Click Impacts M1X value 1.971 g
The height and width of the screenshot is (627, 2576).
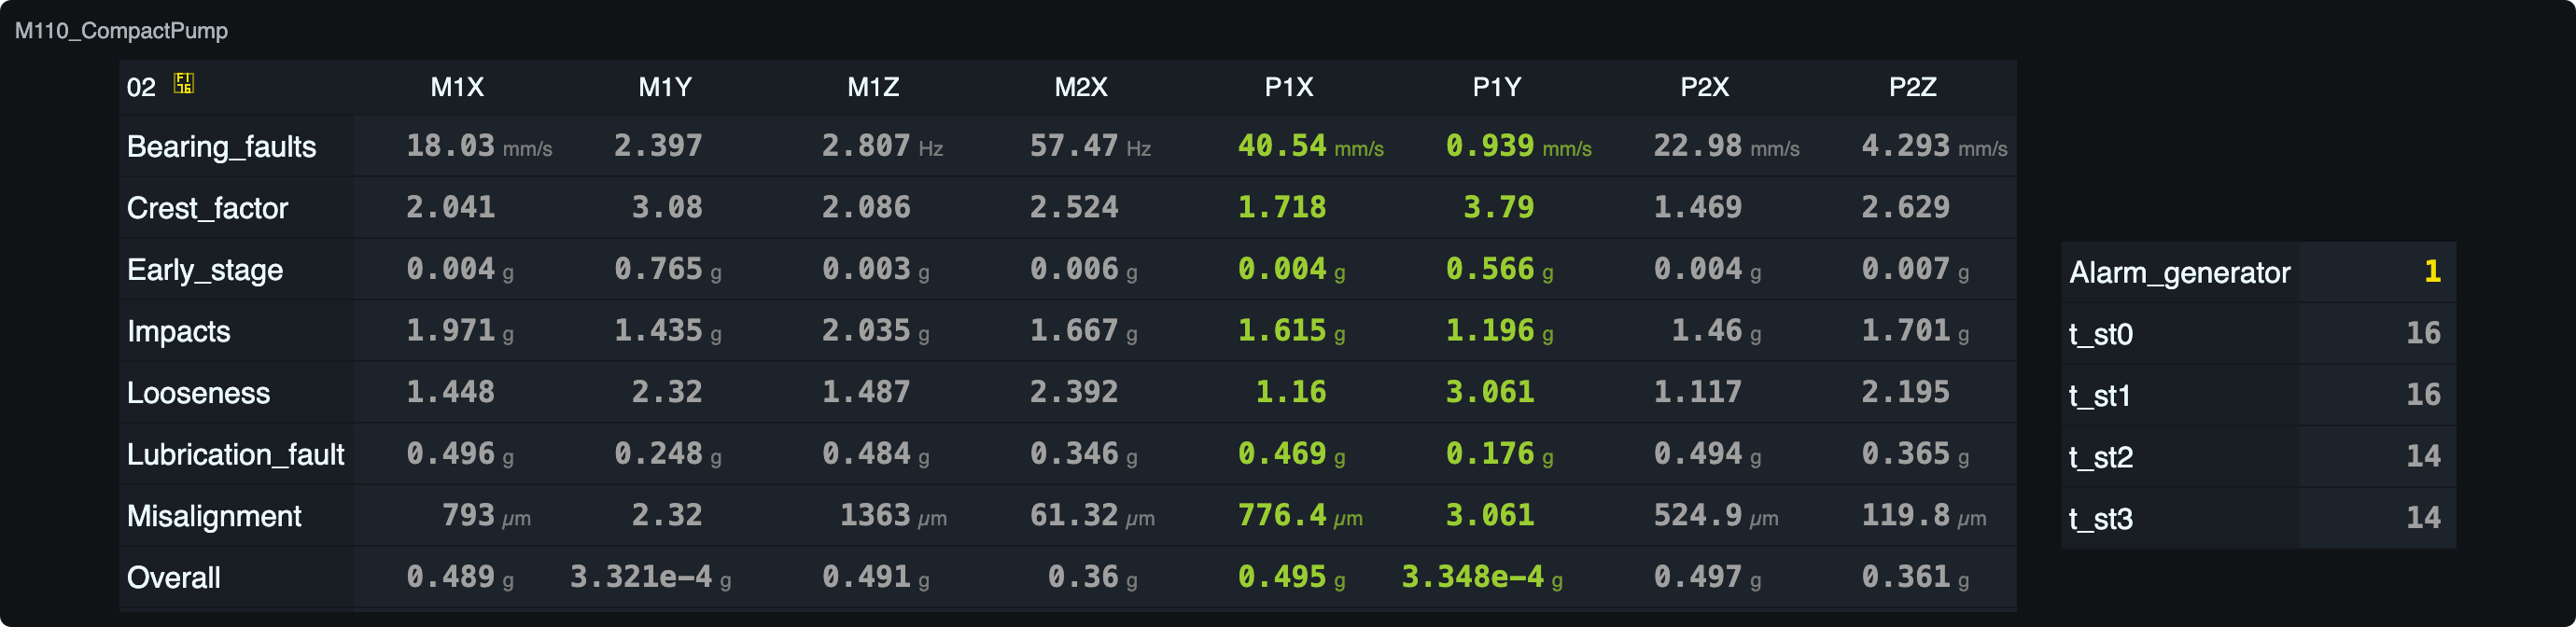tap(460, 331)
